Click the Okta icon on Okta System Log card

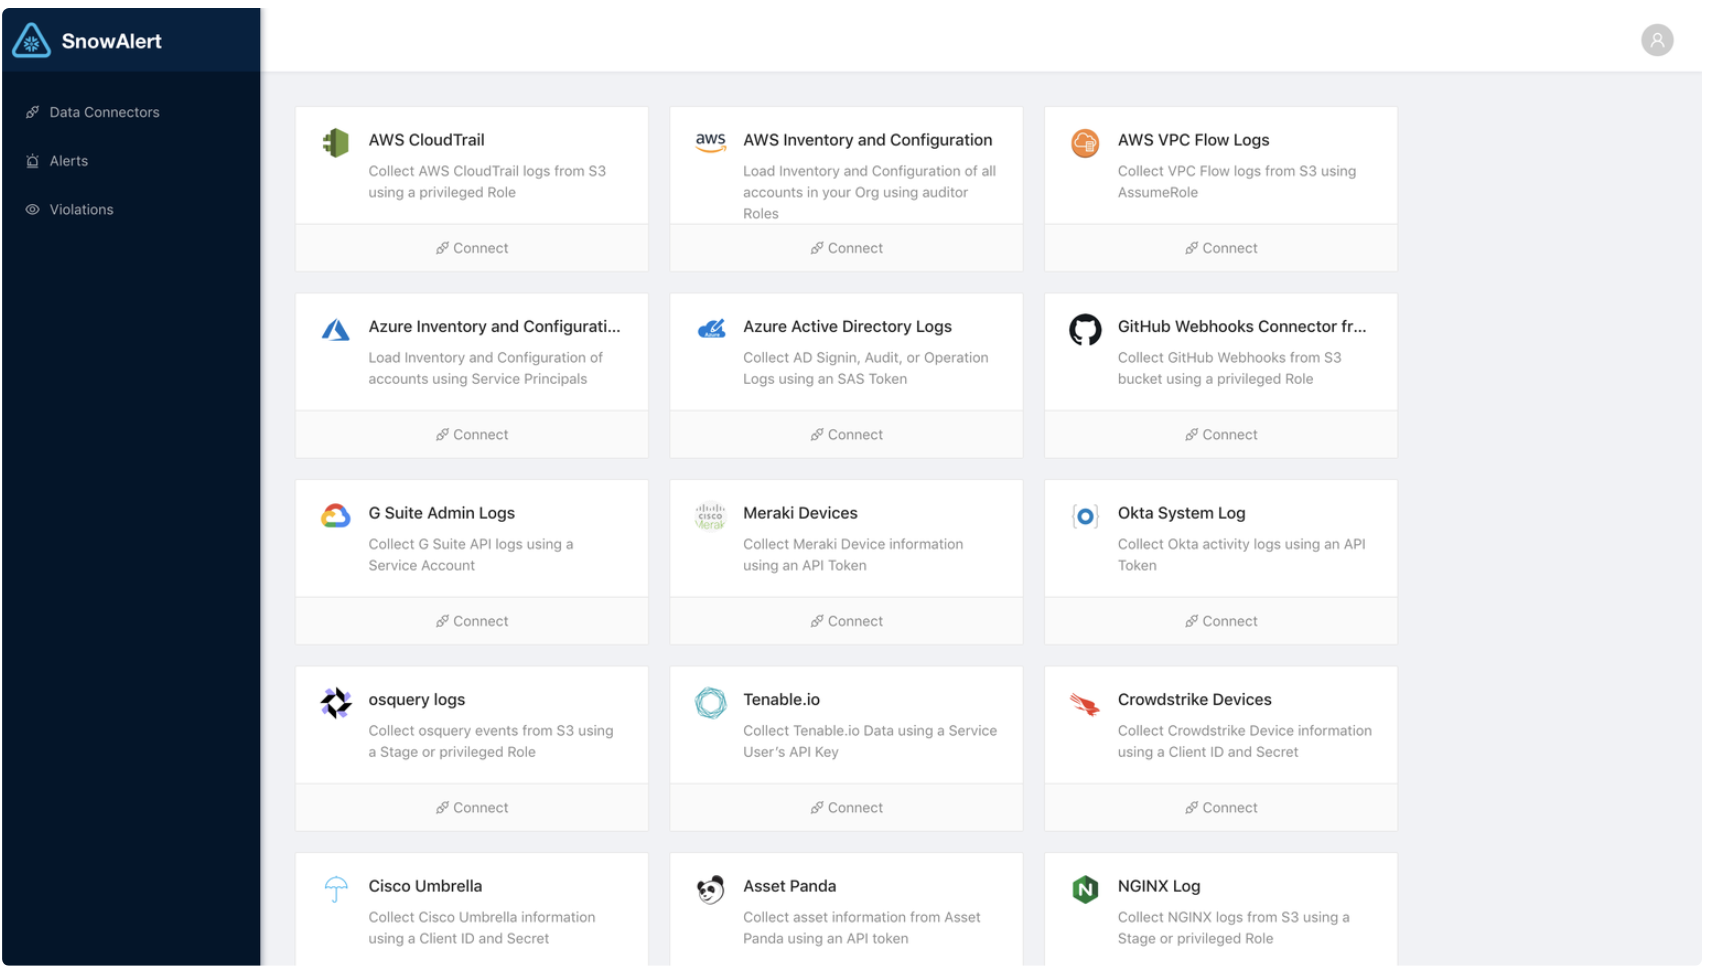(1085, 515)
